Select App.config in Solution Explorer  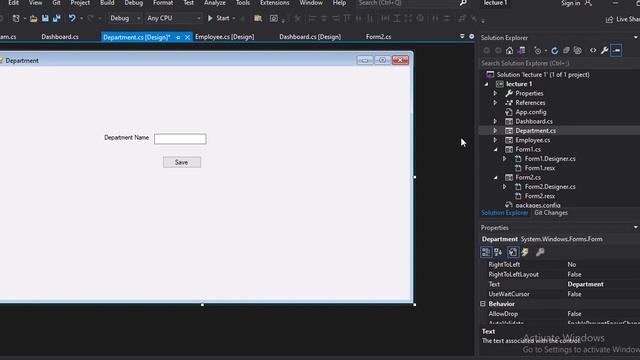531,112
